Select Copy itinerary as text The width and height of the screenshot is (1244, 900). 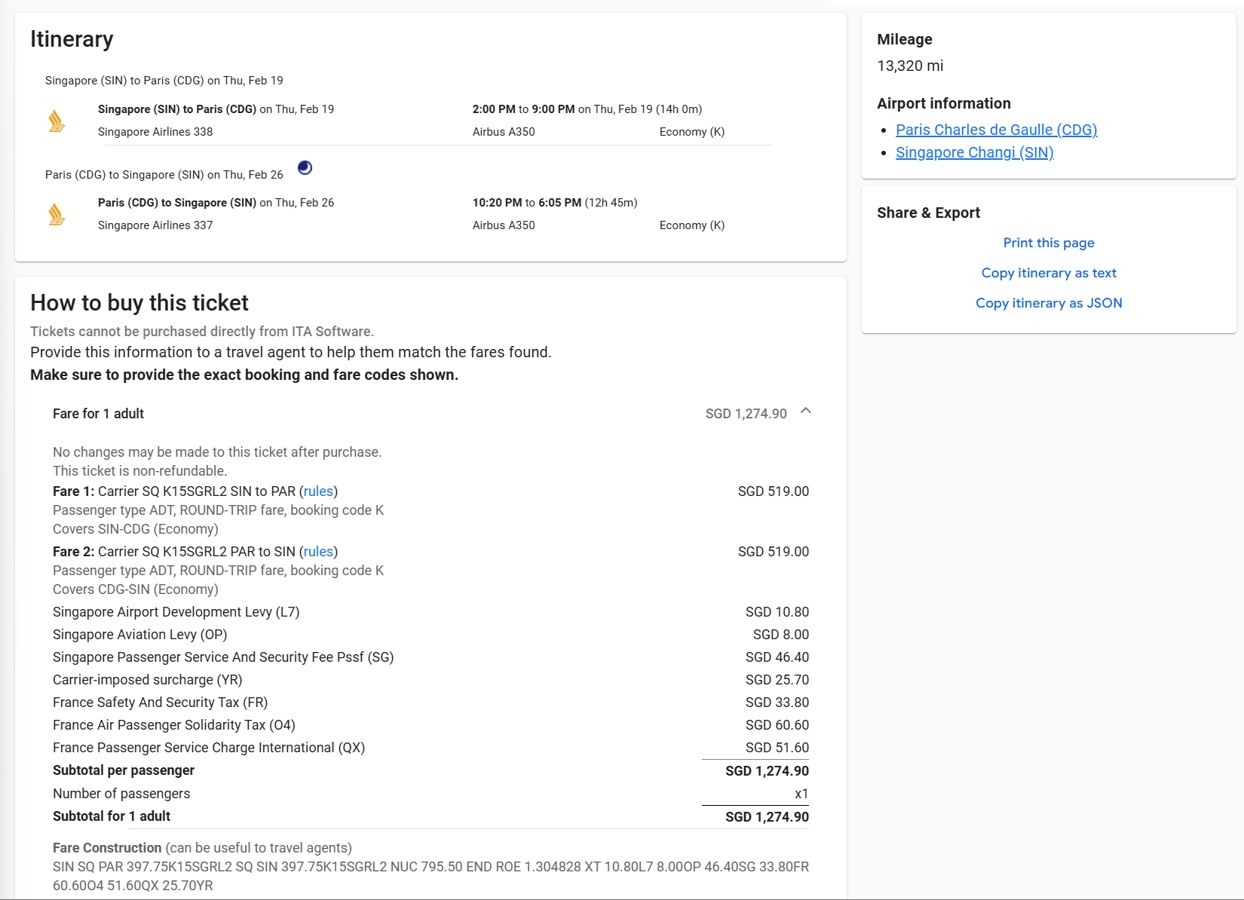tap(1048, 273)
